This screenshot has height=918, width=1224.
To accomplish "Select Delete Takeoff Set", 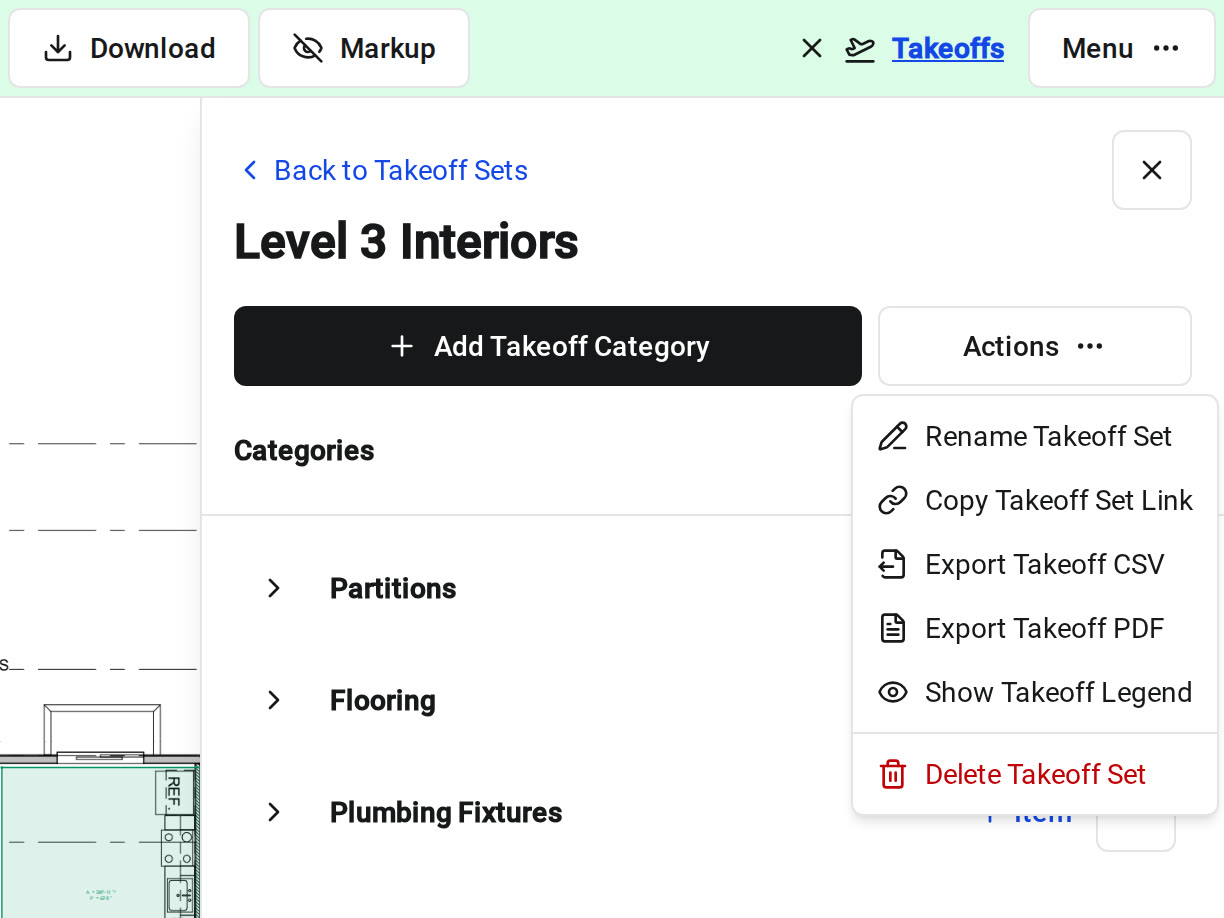I will pos(1035,774).
